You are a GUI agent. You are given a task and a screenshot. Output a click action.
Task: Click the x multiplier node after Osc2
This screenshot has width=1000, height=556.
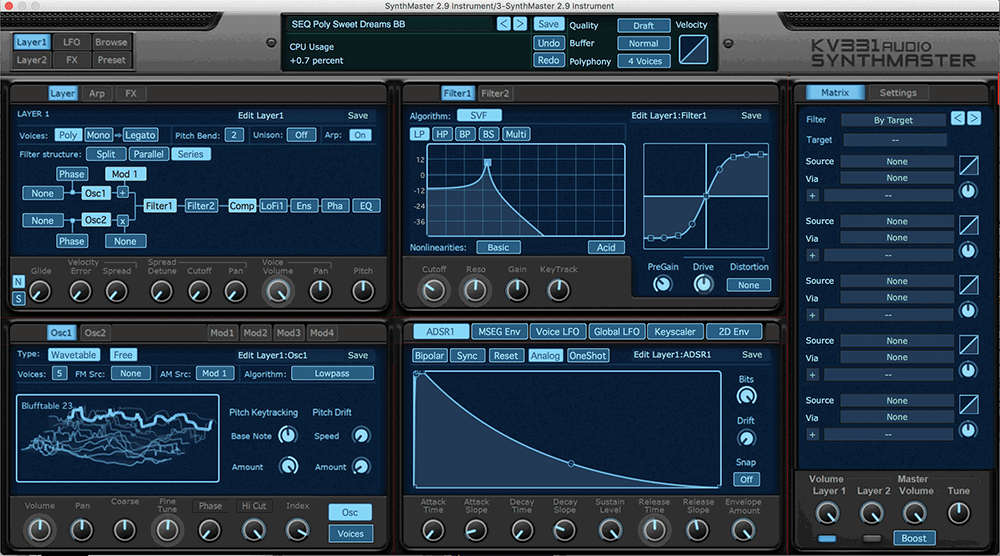[x=122, y=221]
